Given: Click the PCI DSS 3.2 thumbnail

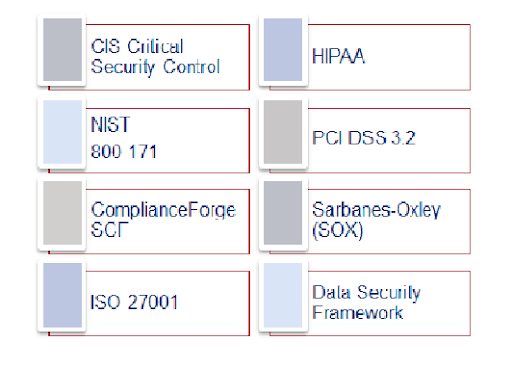Looking at the screenshot, I should coord(283,132).
